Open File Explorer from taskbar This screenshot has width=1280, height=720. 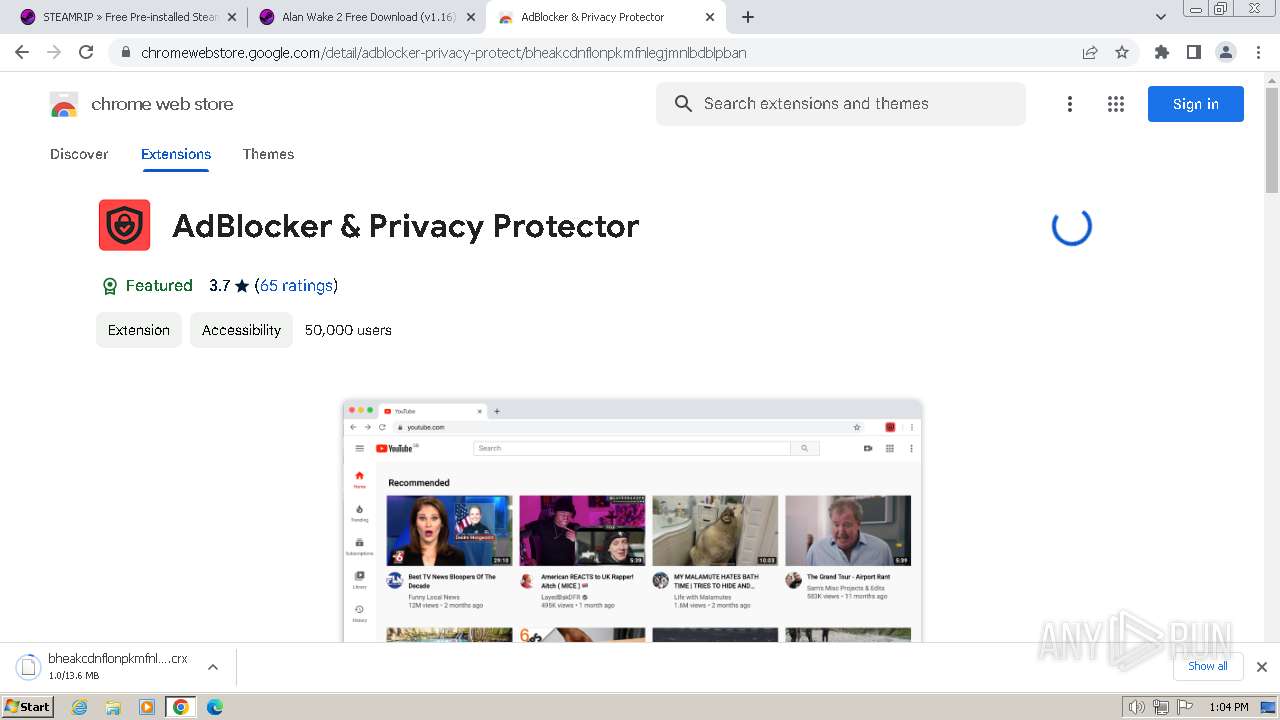point(113,707)
